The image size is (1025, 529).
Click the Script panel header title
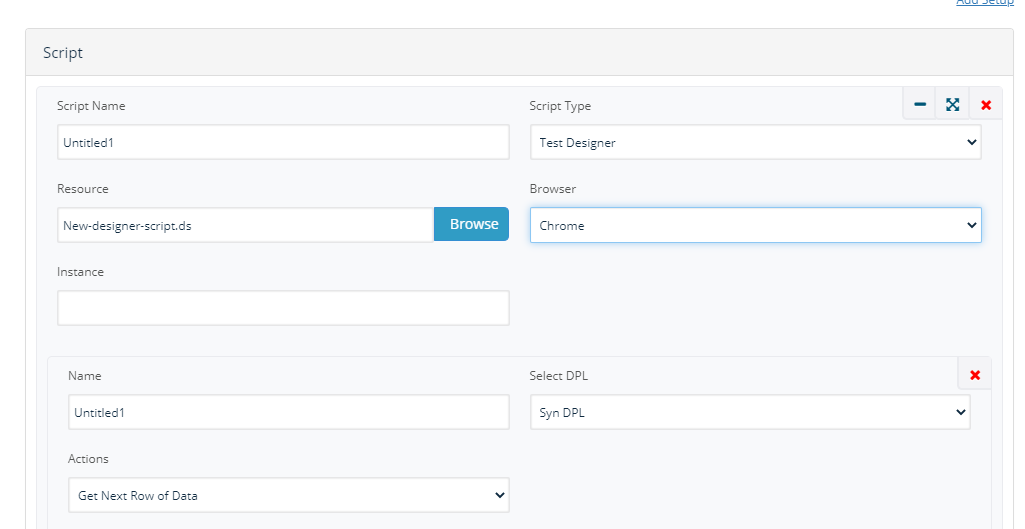pos(63,53)
